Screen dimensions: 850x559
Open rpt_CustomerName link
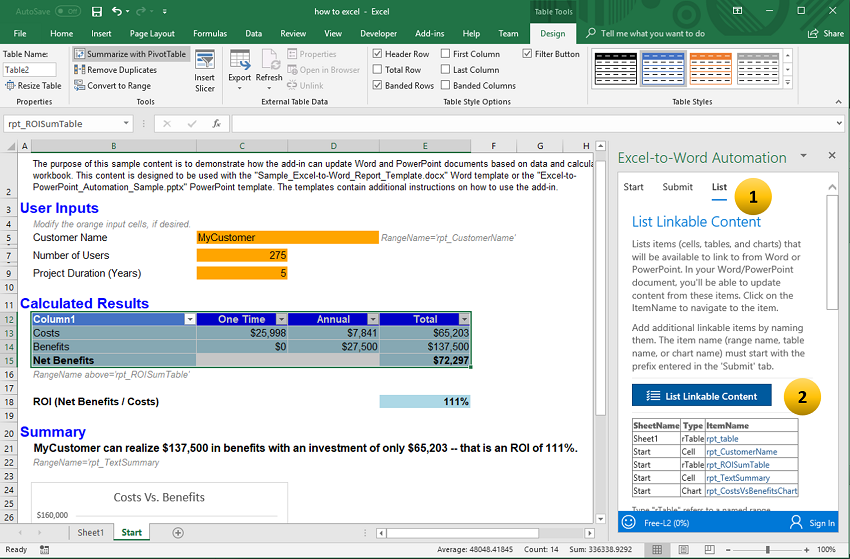pyautogui.click(x=742, y=452)
